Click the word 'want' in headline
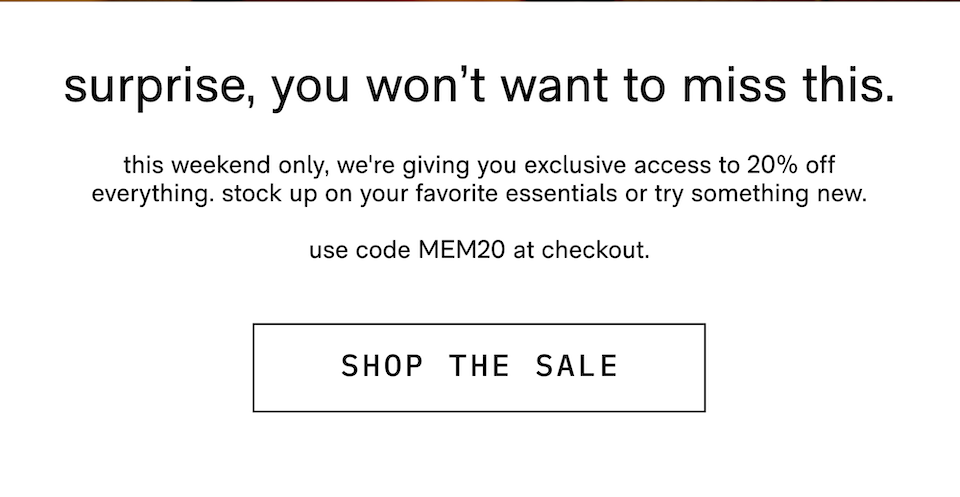This screenshot has width=960, height=497. (x=555, y=86)
